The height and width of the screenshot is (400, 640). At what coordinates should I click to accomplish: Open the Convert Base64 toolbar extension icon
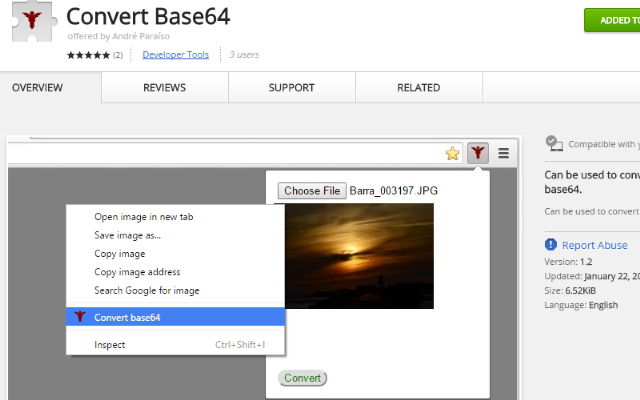tap(478, 153)
